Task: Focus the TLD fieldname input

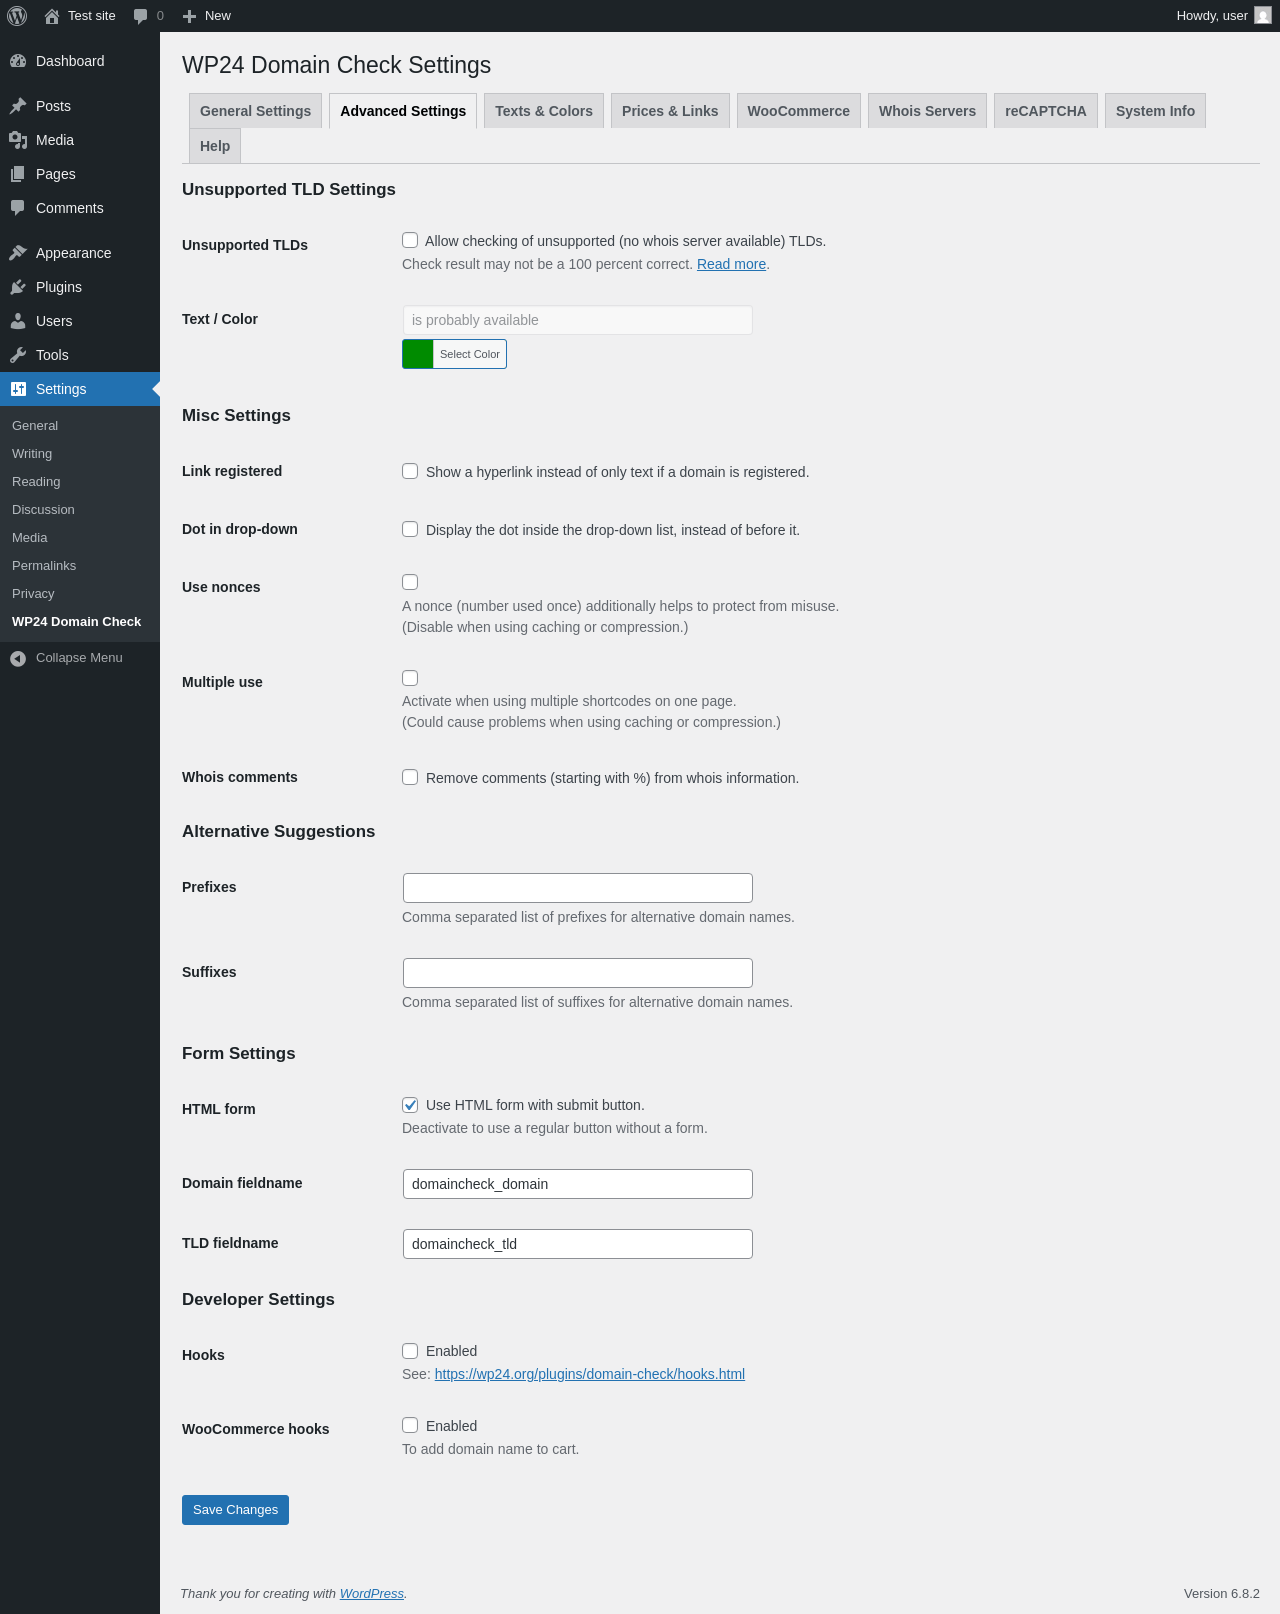Action: click(x=578, y=1244)
